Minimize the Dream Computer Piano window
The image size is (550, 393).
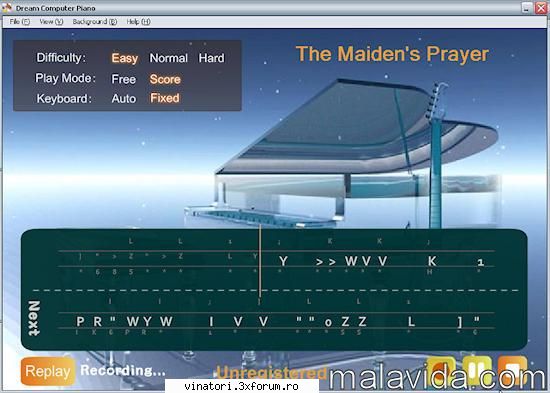526,8
